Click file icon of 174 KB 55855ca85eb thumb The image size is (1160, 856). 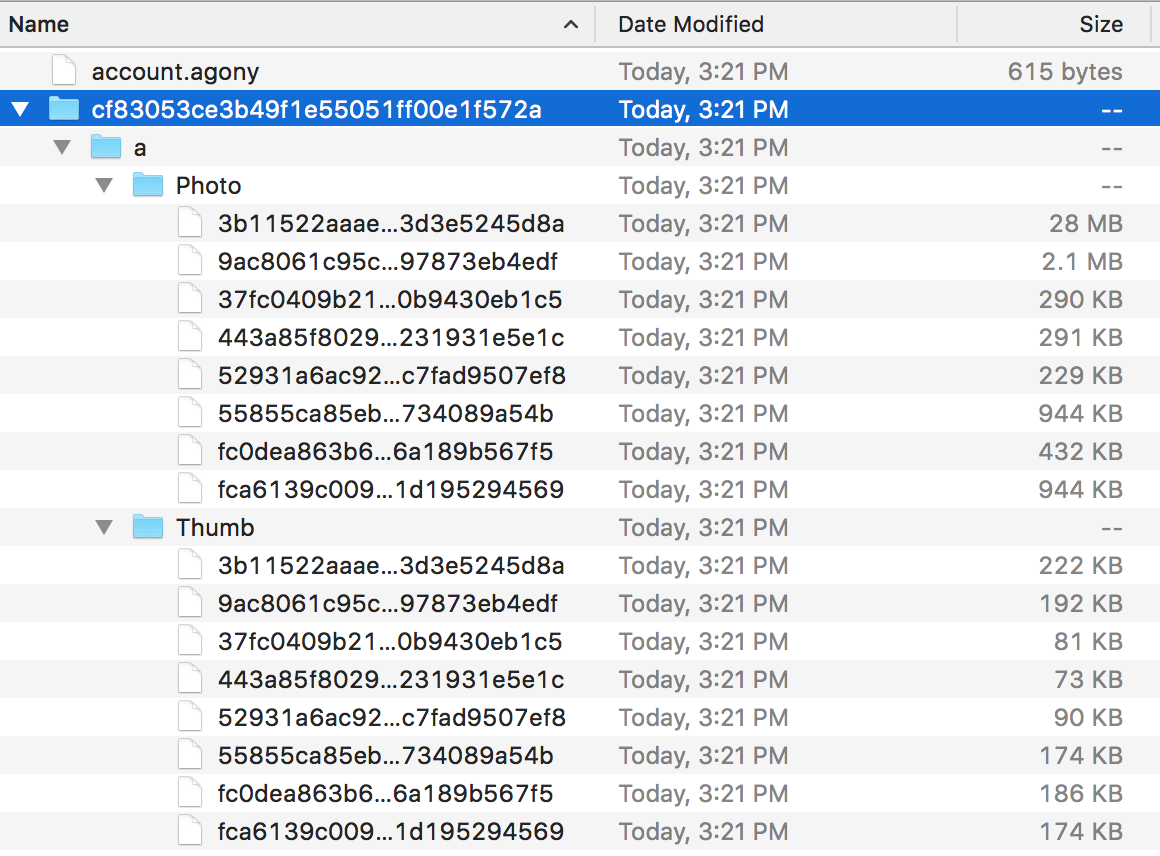190,755
